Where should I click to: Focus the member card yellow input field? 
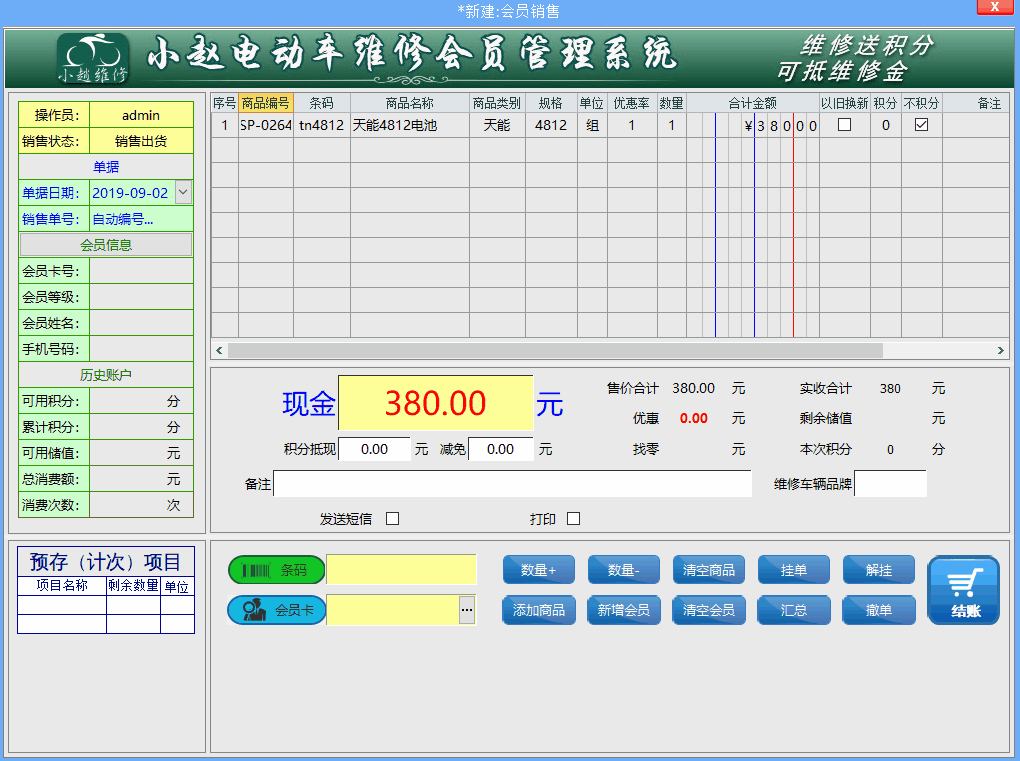(393, 610)
